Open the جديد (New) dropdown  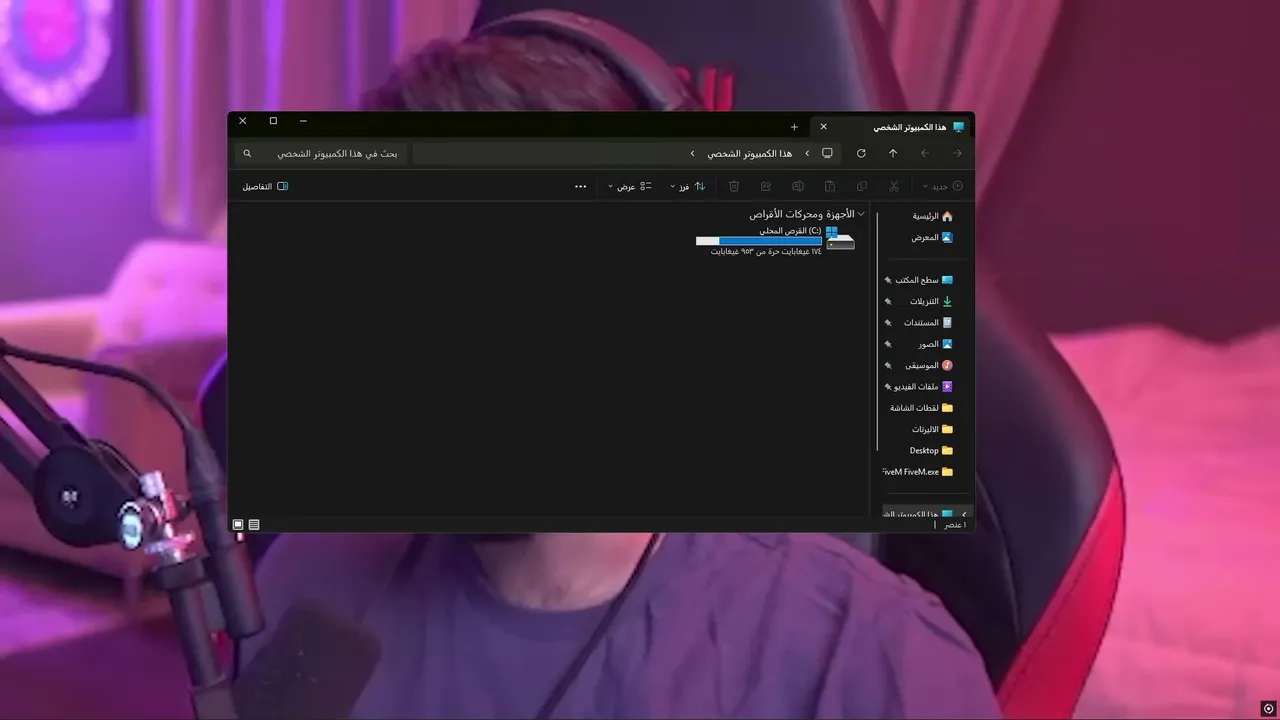click(x=943, y=186)
